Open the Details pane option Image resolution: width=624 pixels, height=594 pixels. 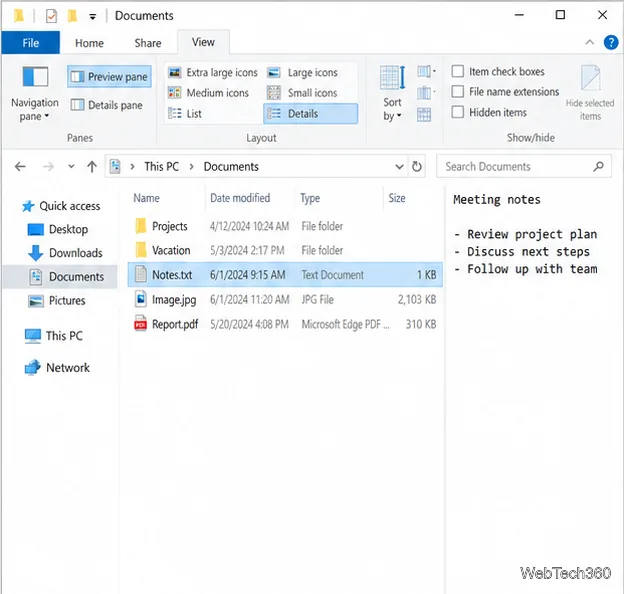pos(107,105)
